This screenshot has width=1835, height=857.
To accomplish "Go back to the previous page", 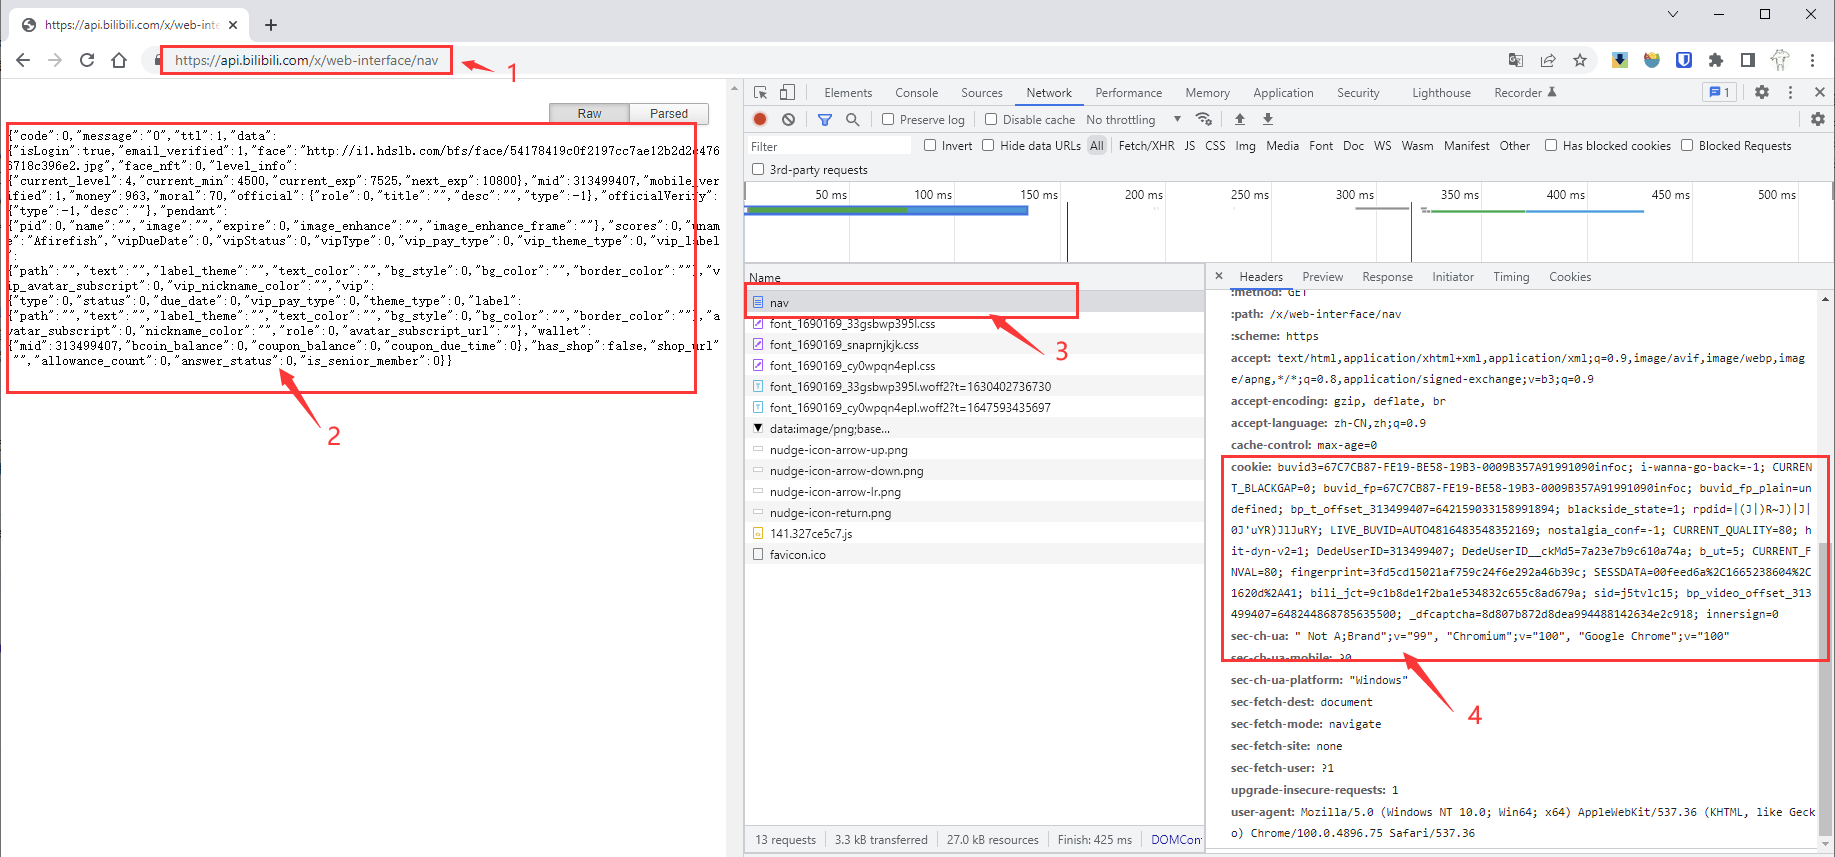I will click(x=23, y=60).
